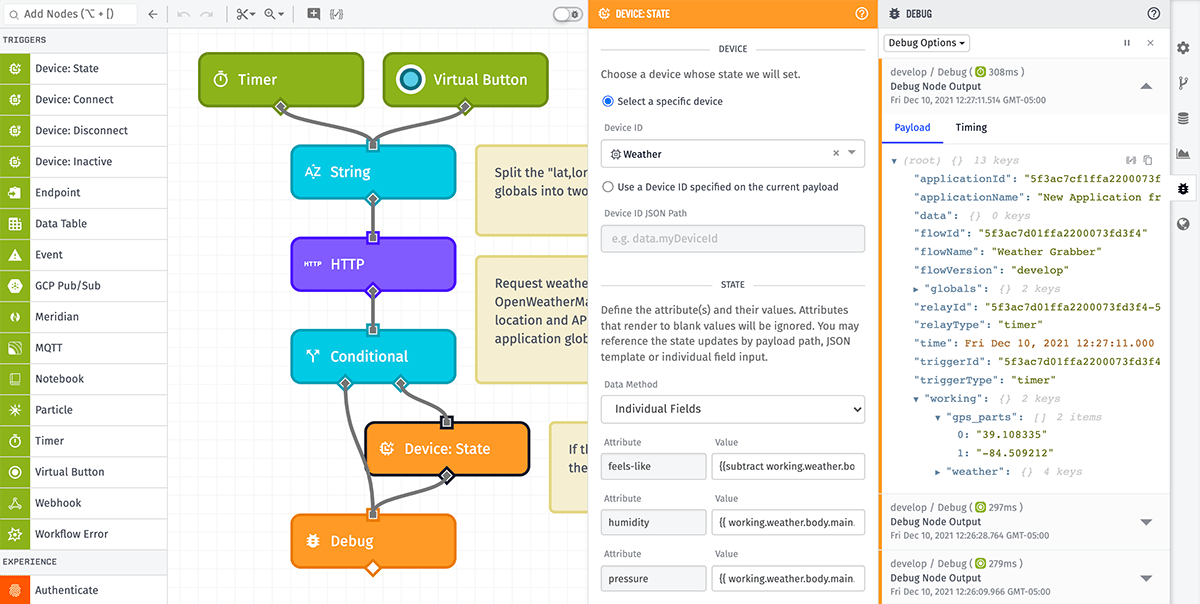This screenshot has width=1200, height=604.
Task: Switch to the Payload tab
Action: [912, 128]
